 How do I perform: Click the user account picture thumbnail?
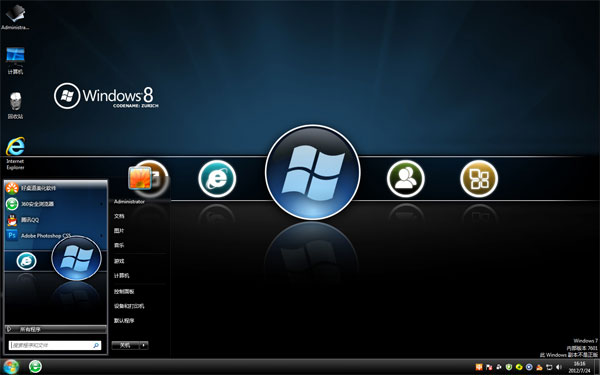(x=140, y=178)
